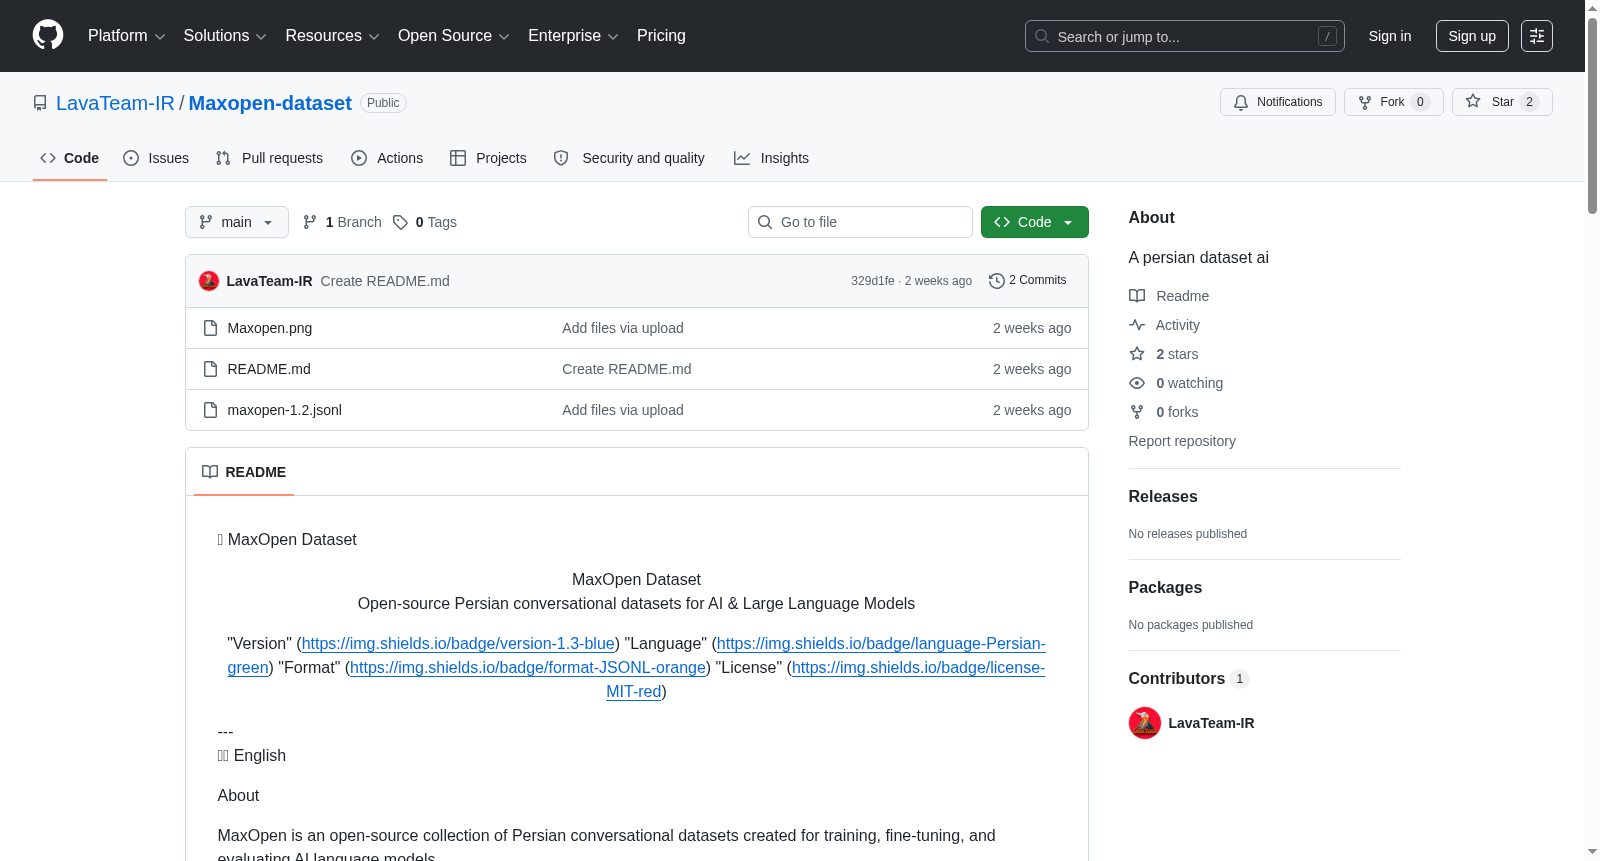The image size is (1600, 861).
Task: Click the history clock icon by Commits
Action: pos(997,281)
